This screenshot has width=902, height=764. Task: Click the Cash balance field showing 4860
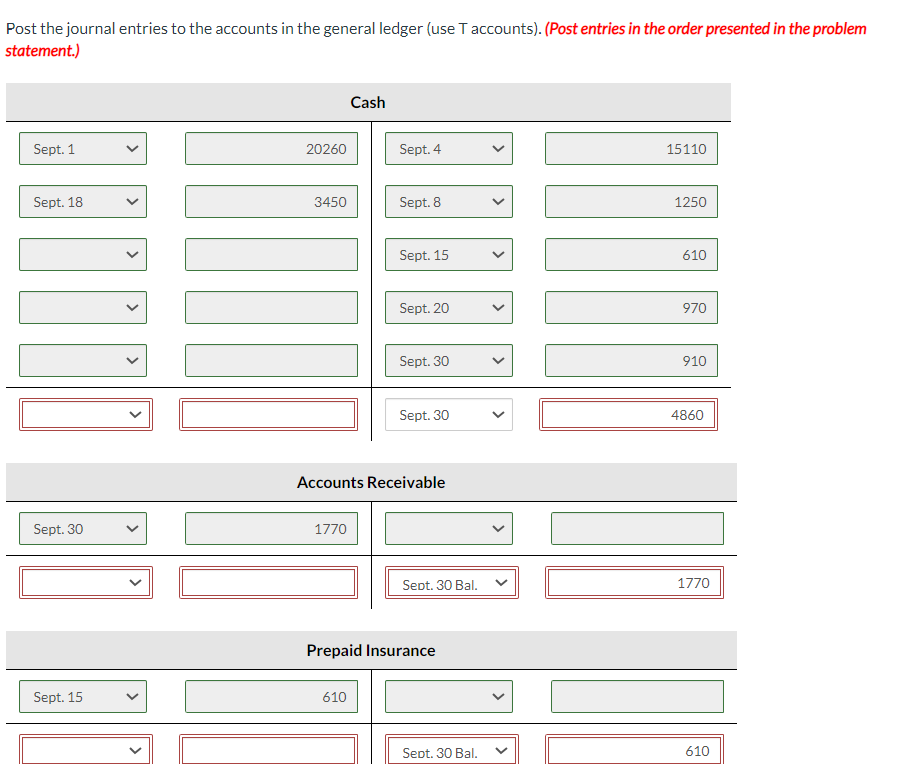pyautogui.click(x=629, y=415)
